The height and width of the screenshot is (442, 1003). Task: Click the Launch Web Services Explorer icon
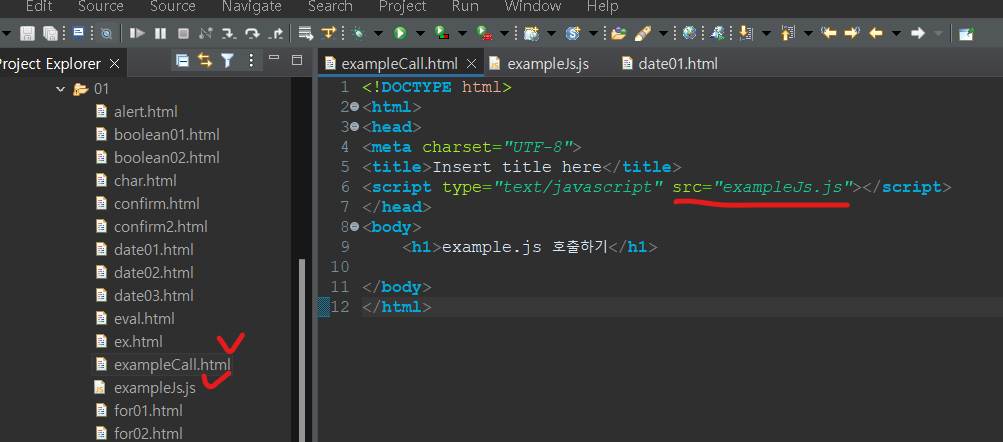718,33
